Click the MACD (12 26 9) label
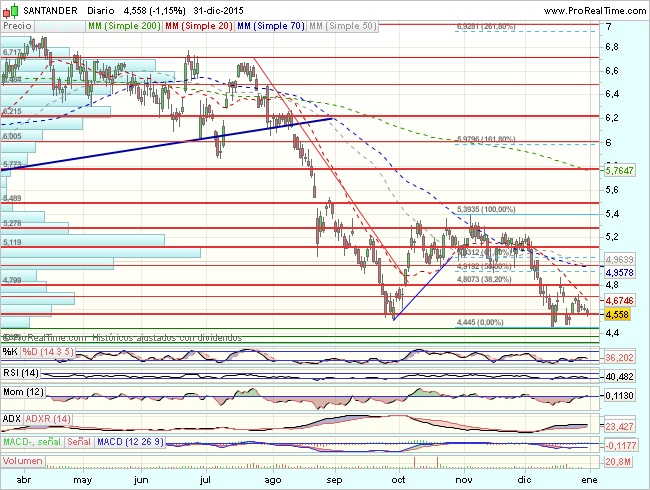The width and height of the screenshot is (650, 490). 131,442
